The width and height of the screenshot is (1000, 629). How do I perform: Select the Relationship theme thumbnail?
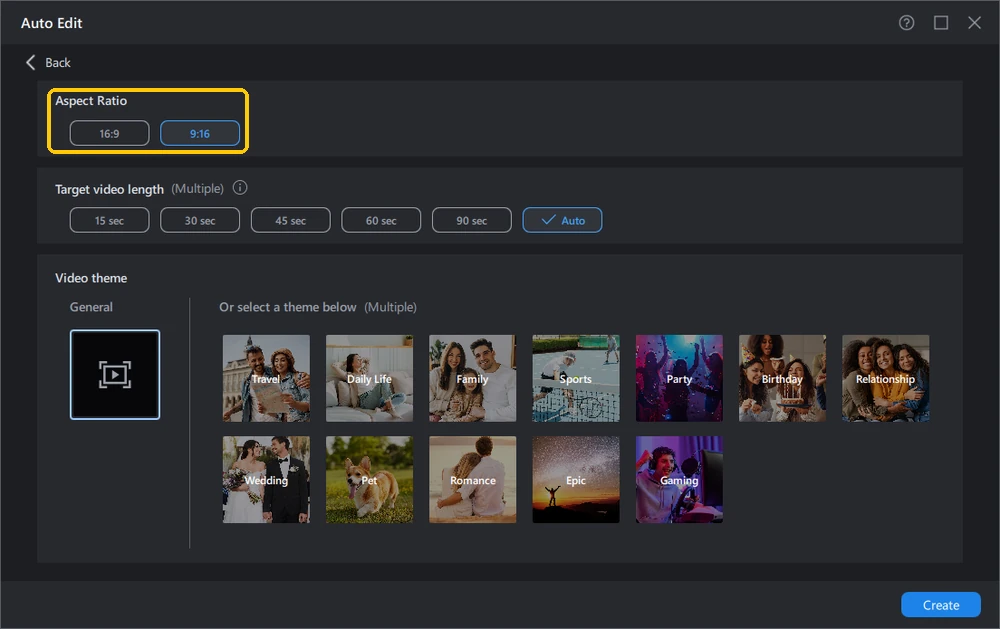[x=886, y=378]
